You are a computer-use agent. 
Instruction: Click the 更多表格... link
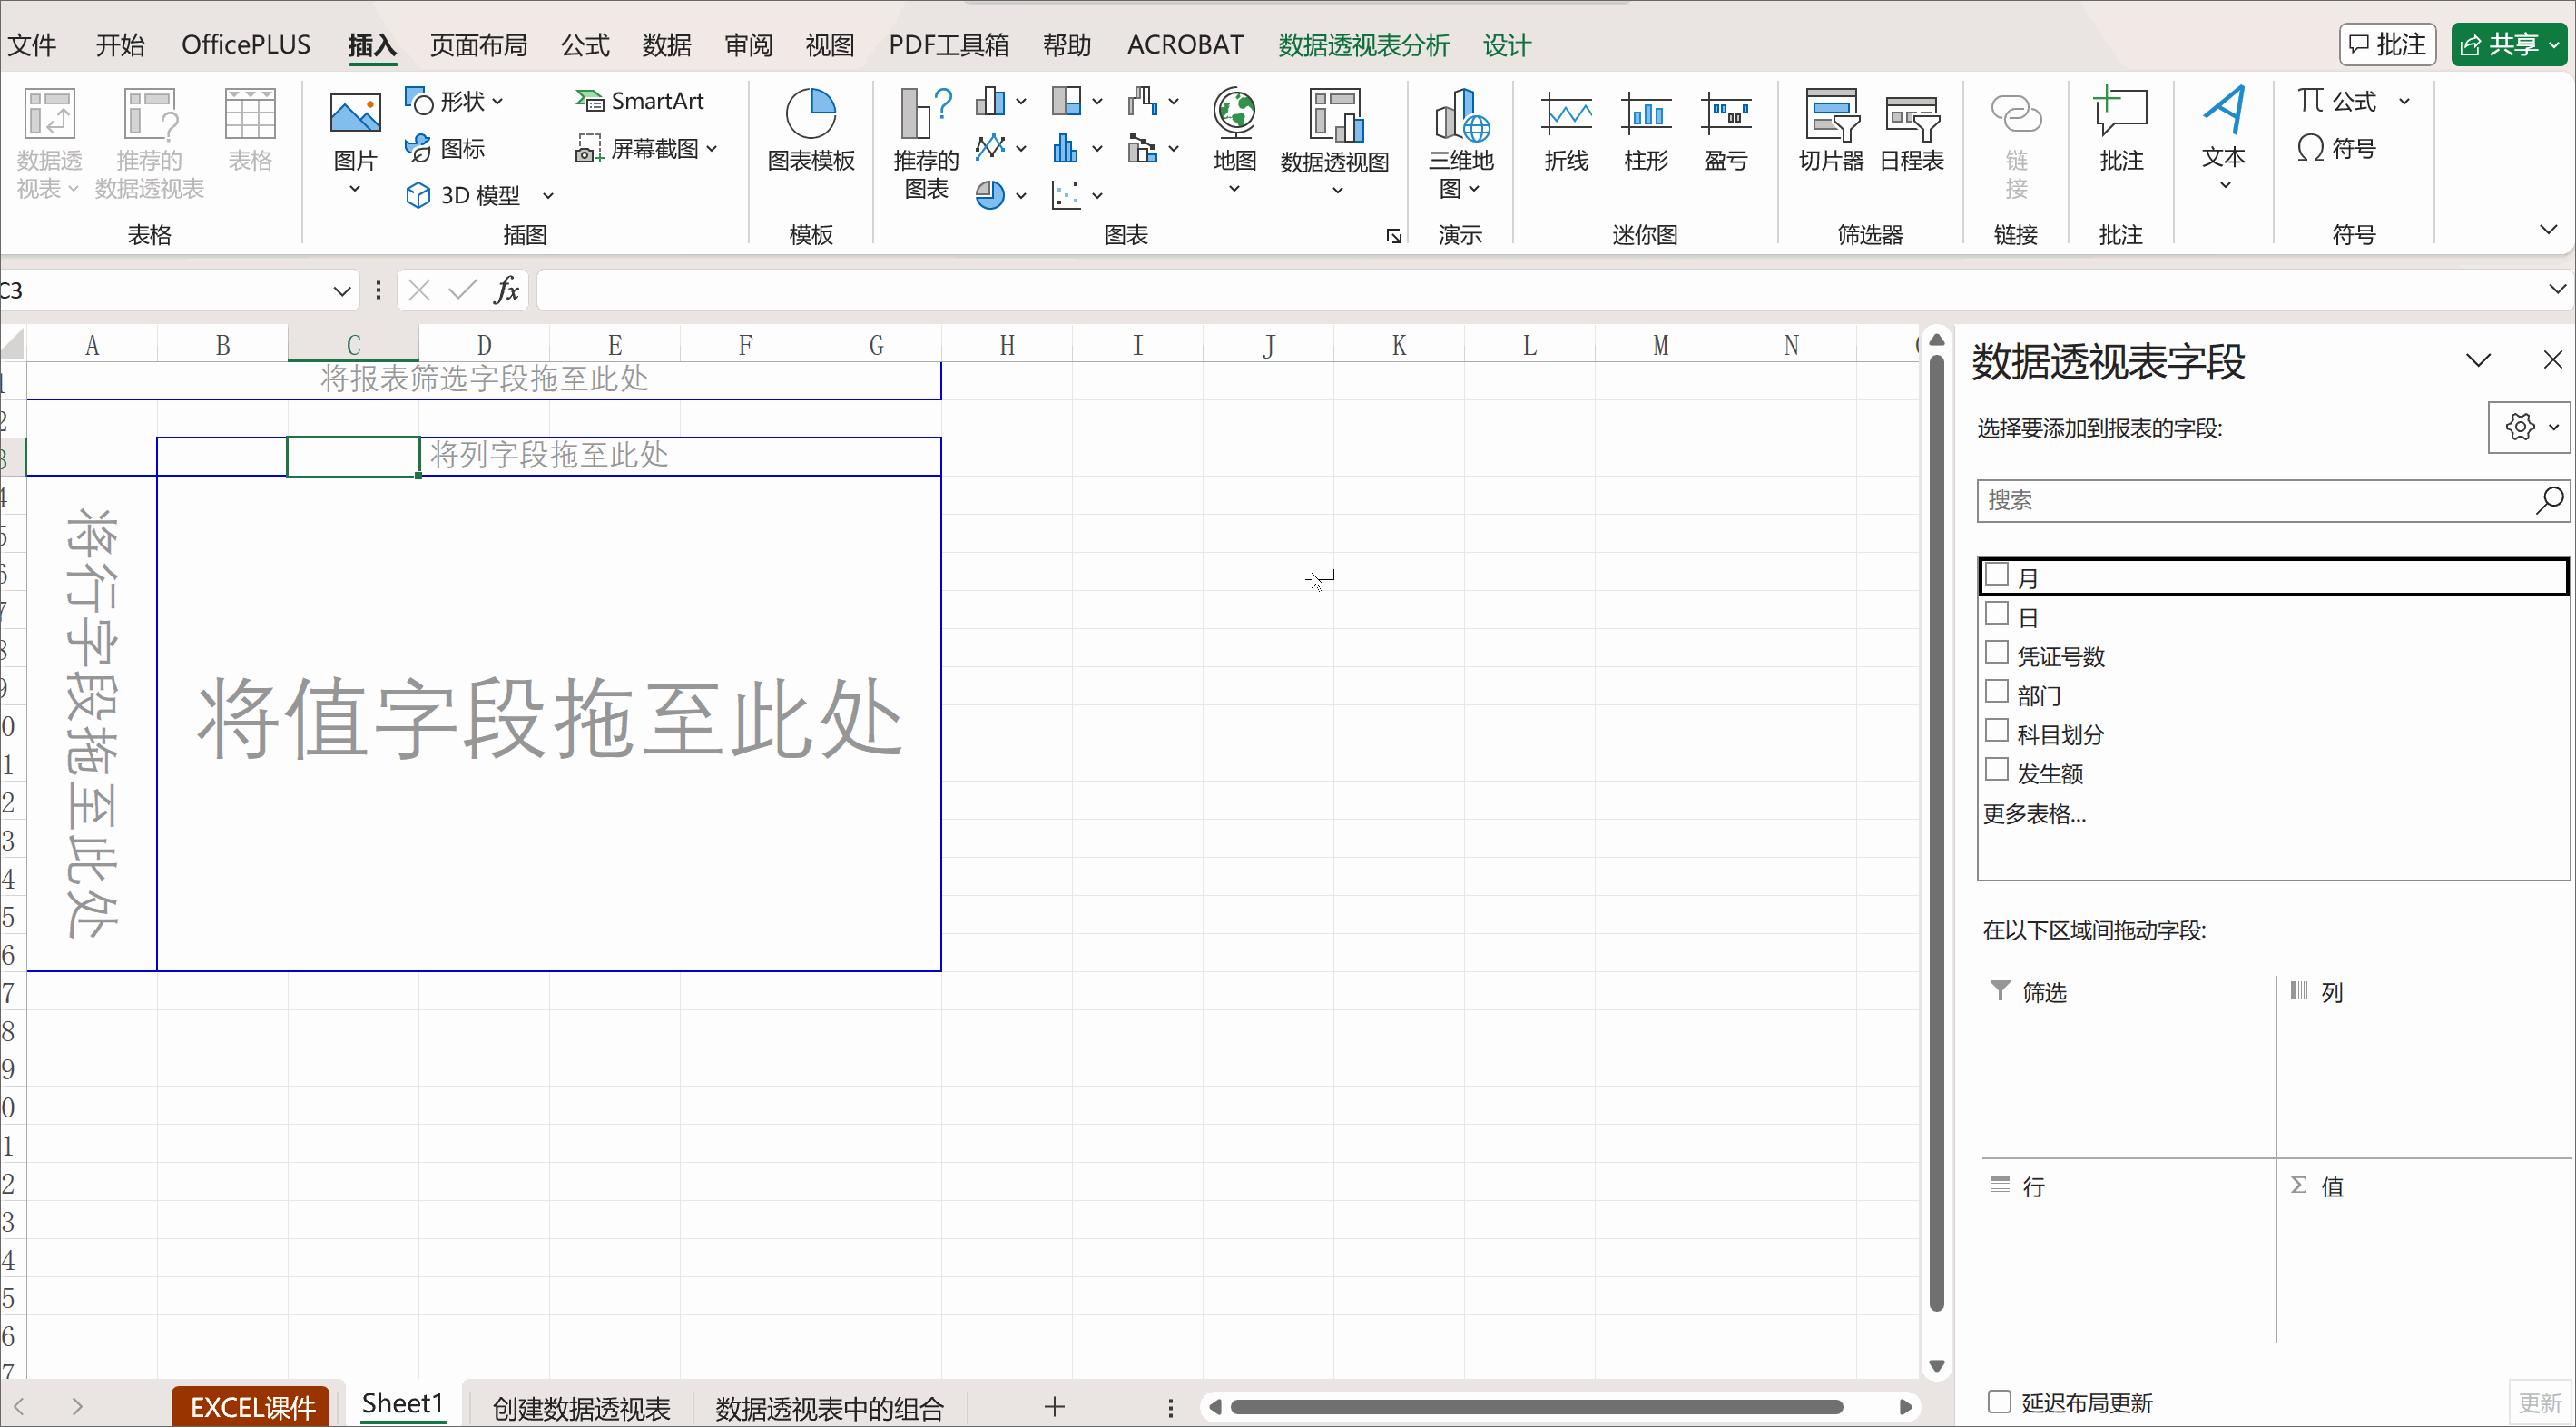(2034, 814)
